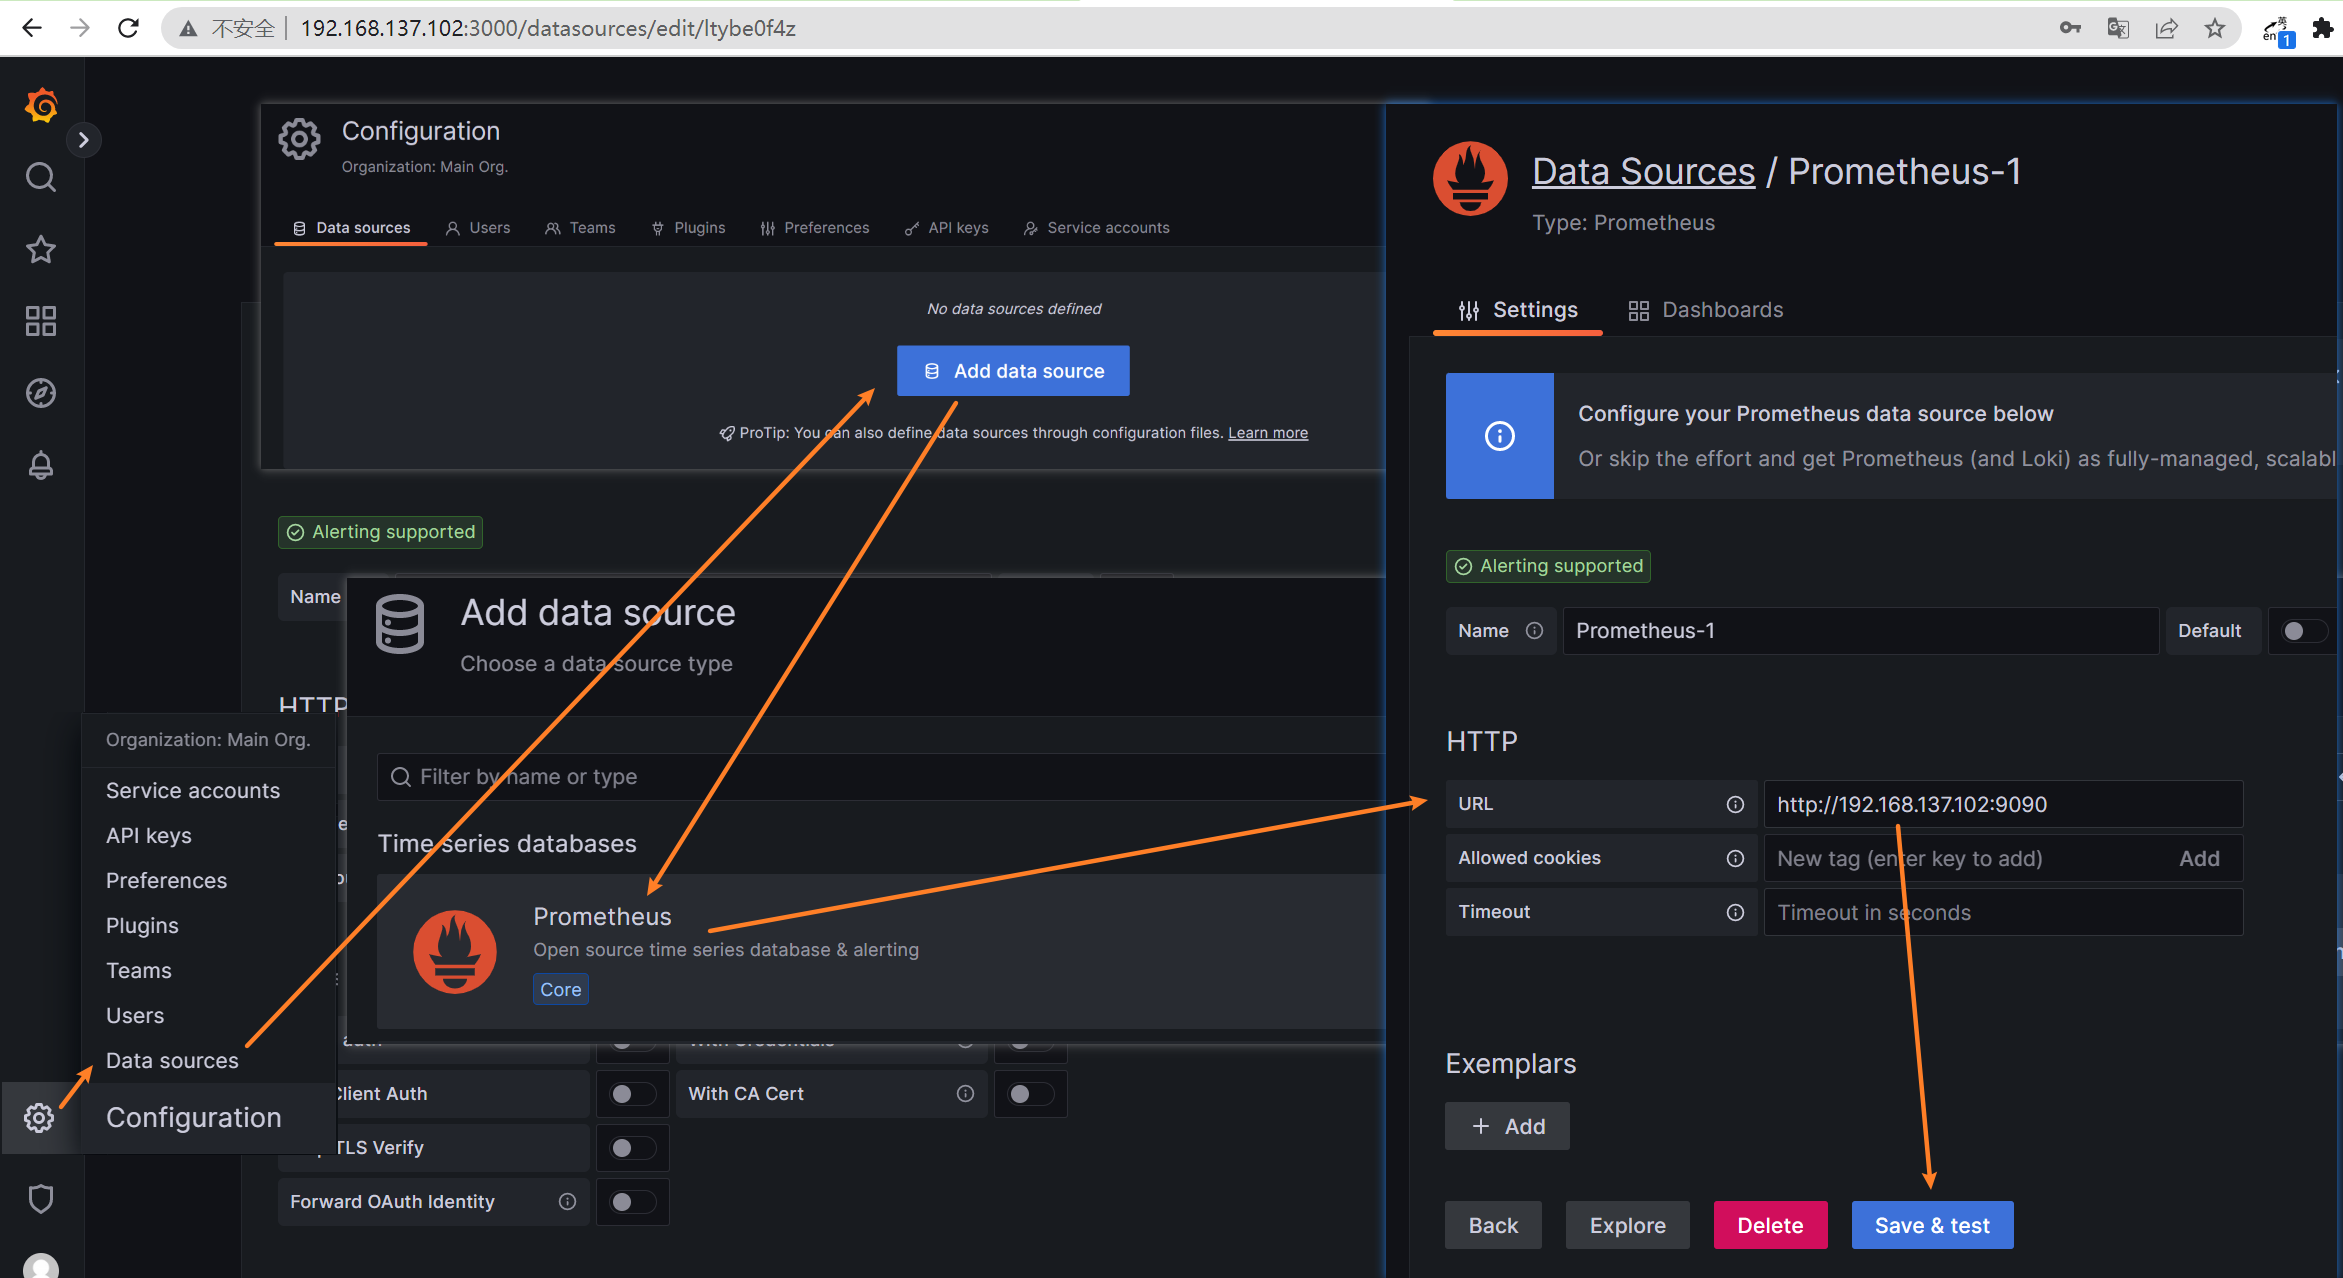Screen dimensions: 2343x1278
Task: Click browser back arrow
Action: (x=32, y=28)
